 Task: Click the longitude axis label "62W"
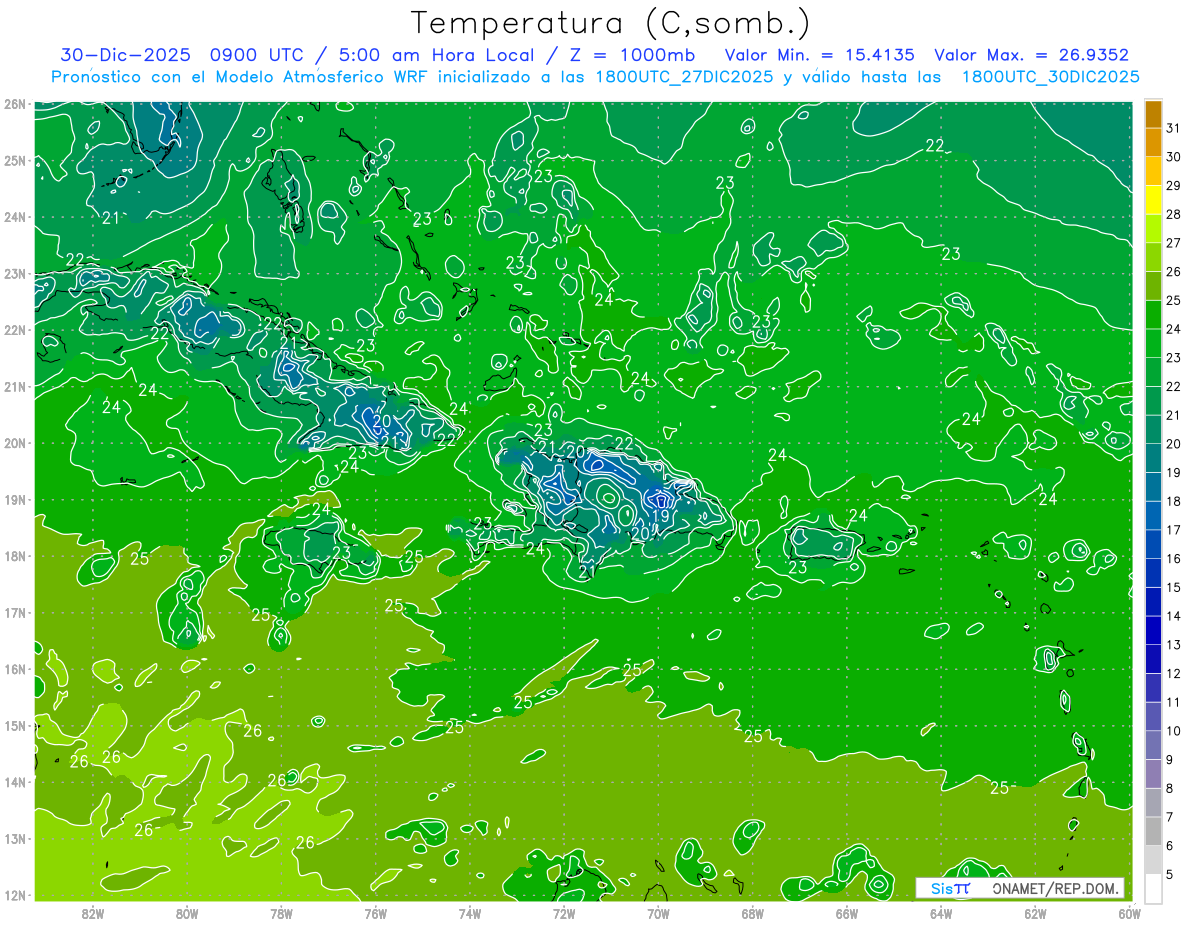1036,913
